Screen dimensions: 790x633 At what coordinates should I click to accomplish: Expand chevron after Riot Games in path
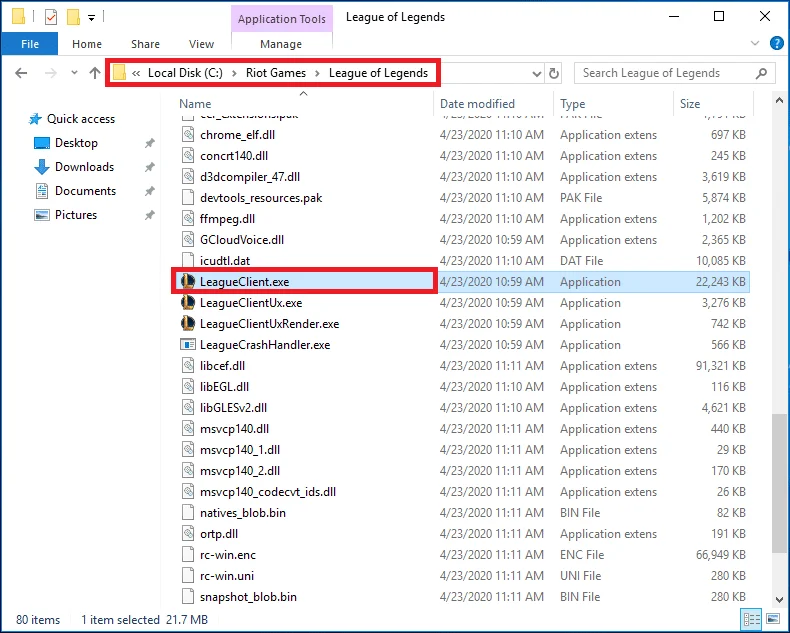click(x=317, y=73)
